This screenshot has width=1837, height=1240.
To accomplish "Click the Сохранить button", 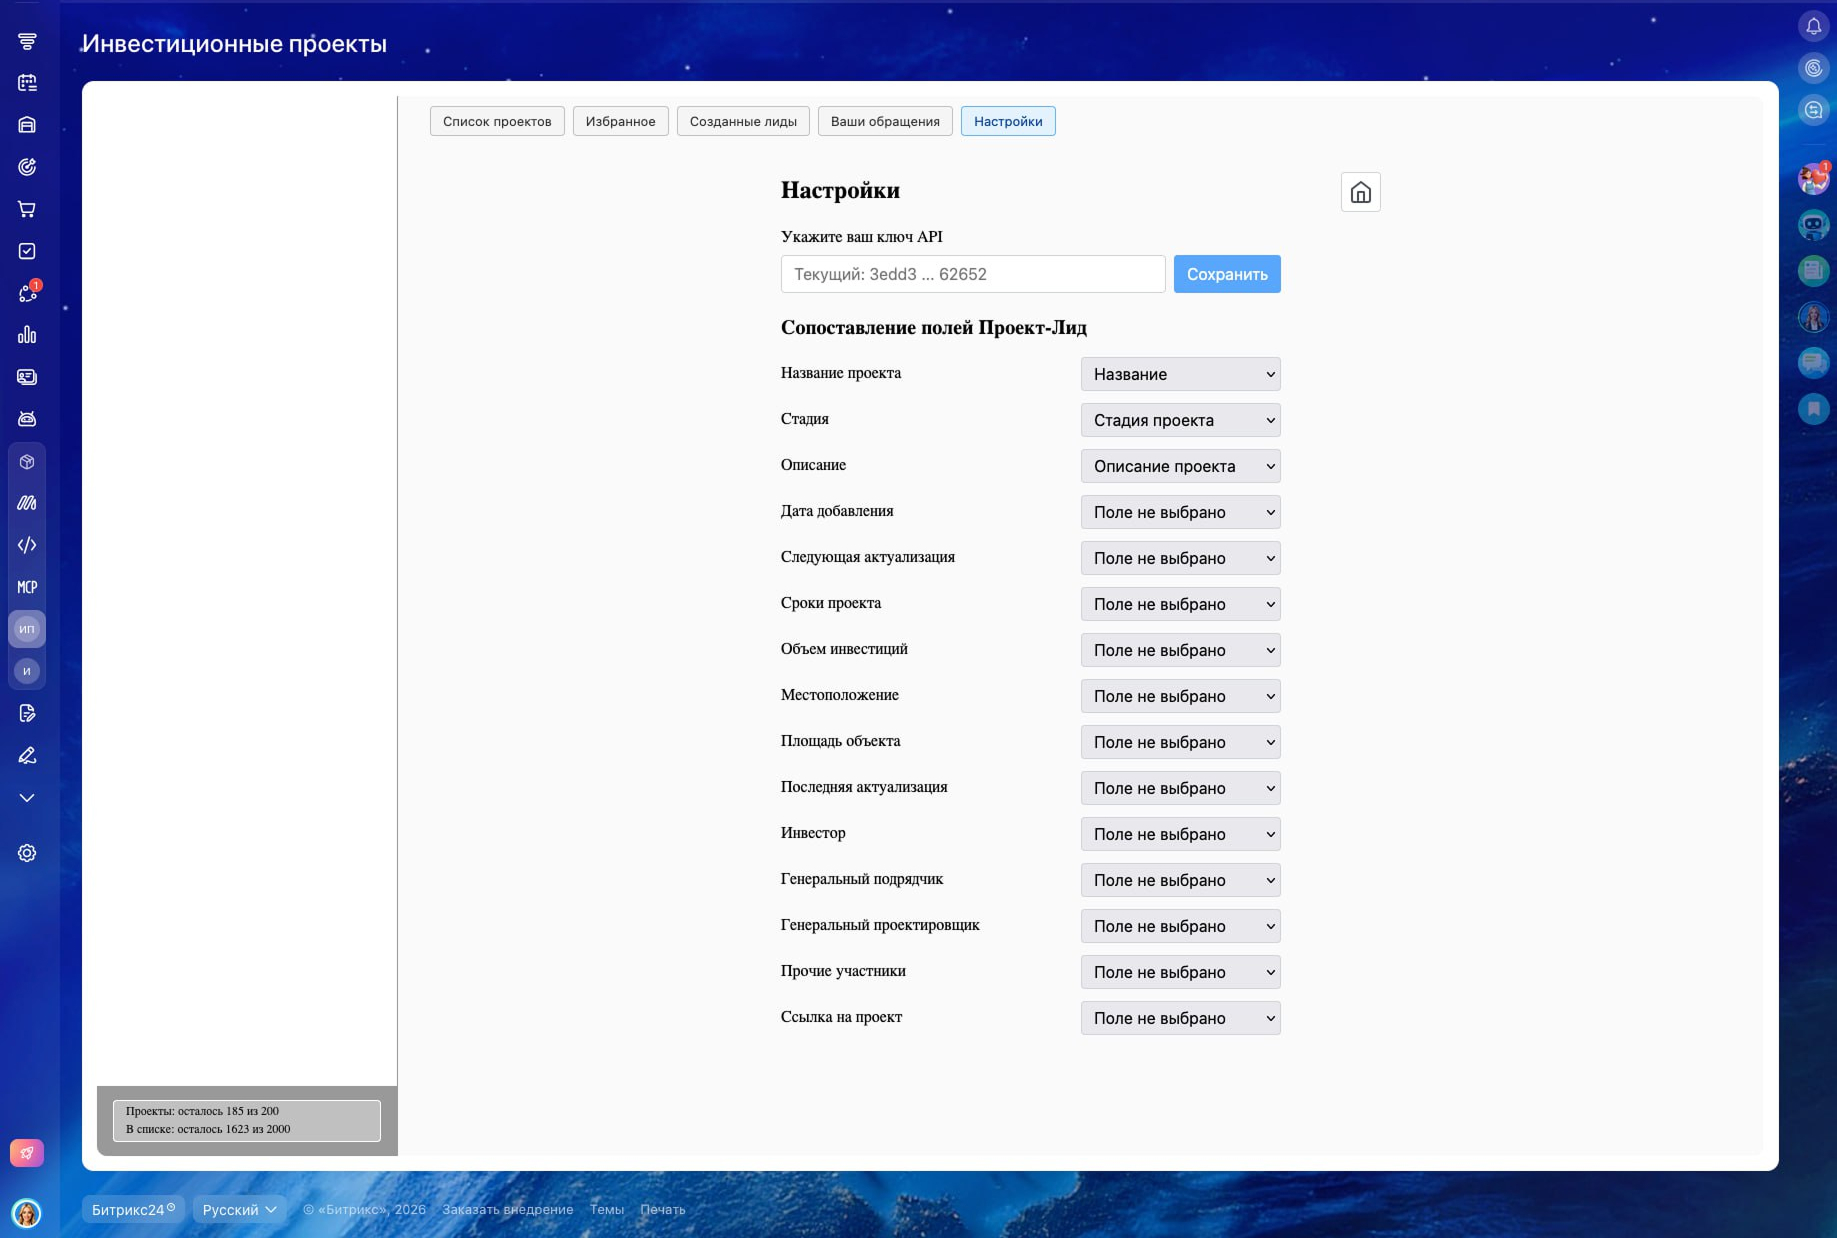I will coord(1226,274).
